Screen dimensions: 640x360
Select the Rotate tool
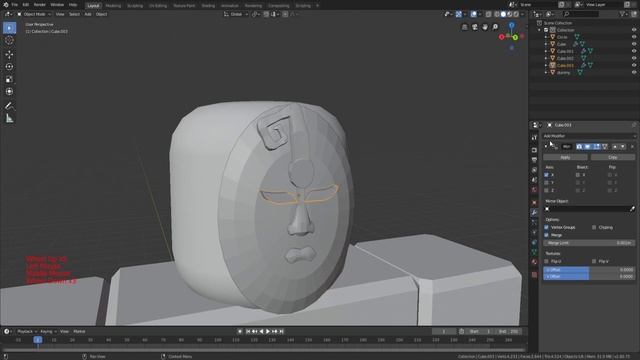coord(9,67)
